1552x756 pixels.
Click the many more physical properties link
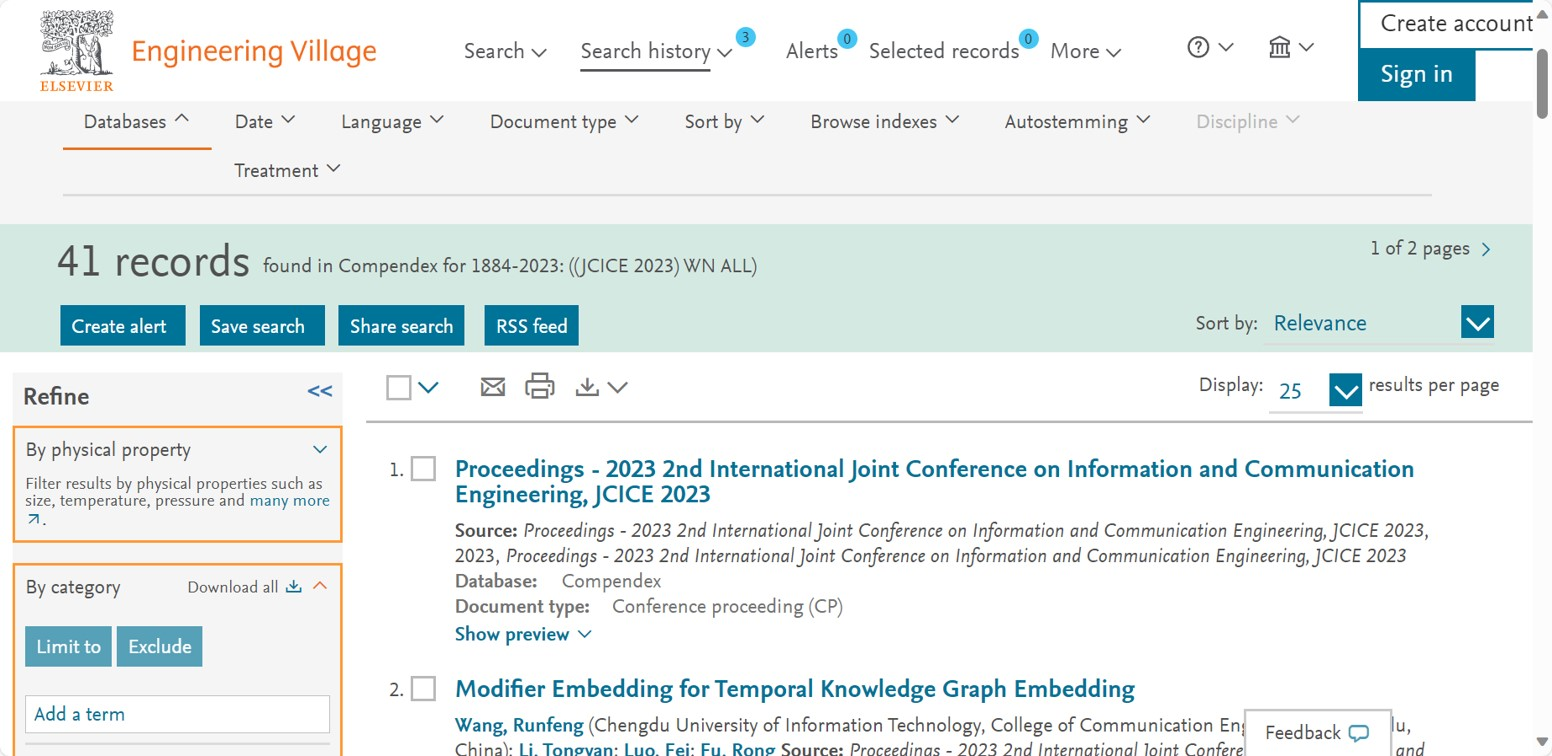pyautogui.click(x=289, y=500)
